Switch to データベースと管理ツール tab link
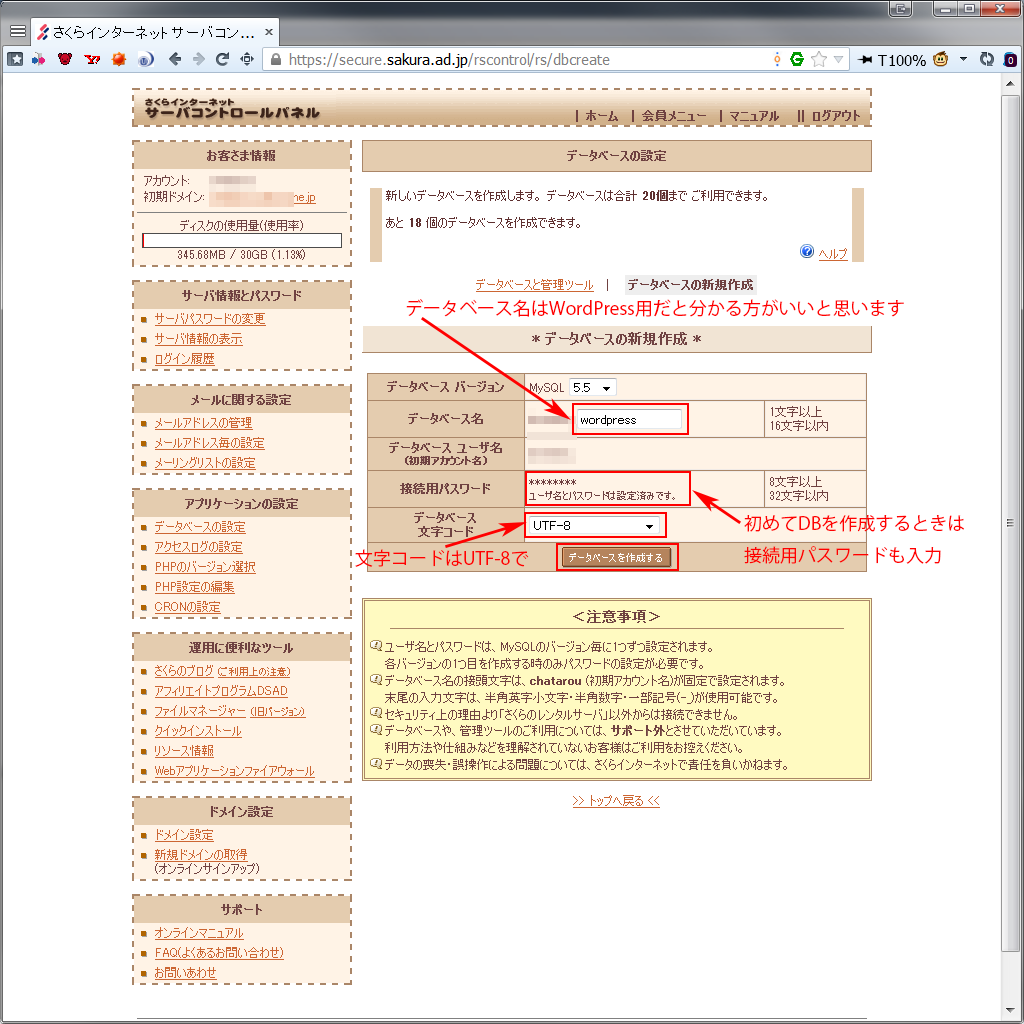The image size is (1024, 1024). [x=534, y=285]
